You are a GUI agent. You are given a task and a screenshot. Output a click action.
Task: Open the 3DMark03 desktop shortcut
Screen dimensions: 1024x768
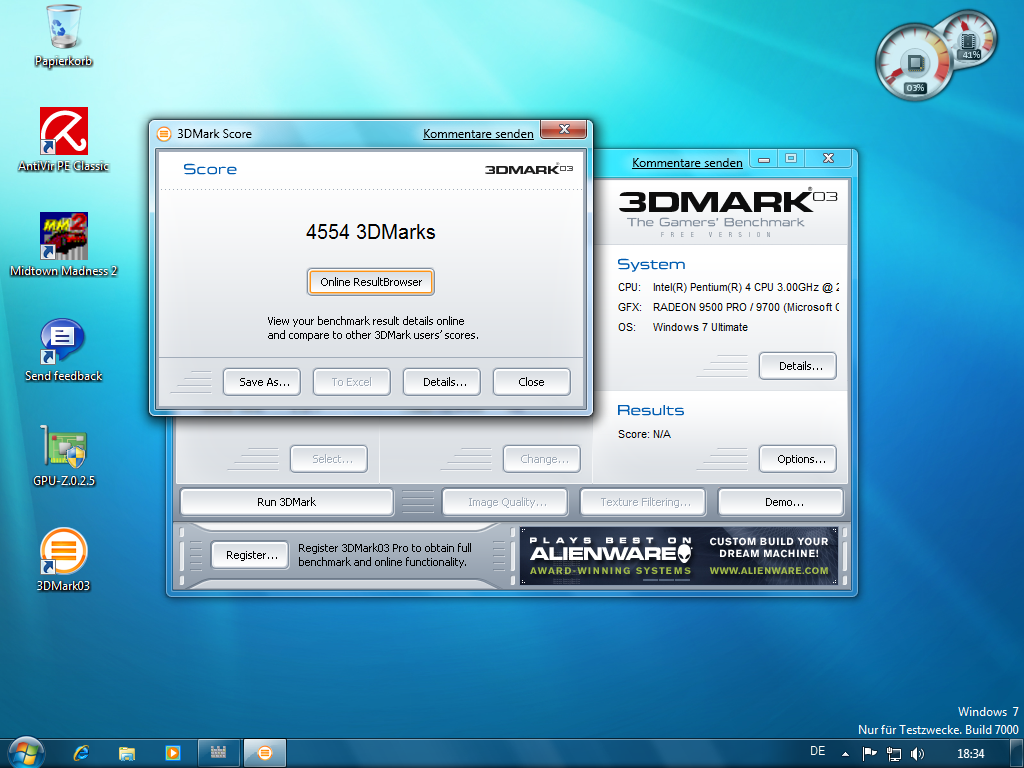point(63,552)
